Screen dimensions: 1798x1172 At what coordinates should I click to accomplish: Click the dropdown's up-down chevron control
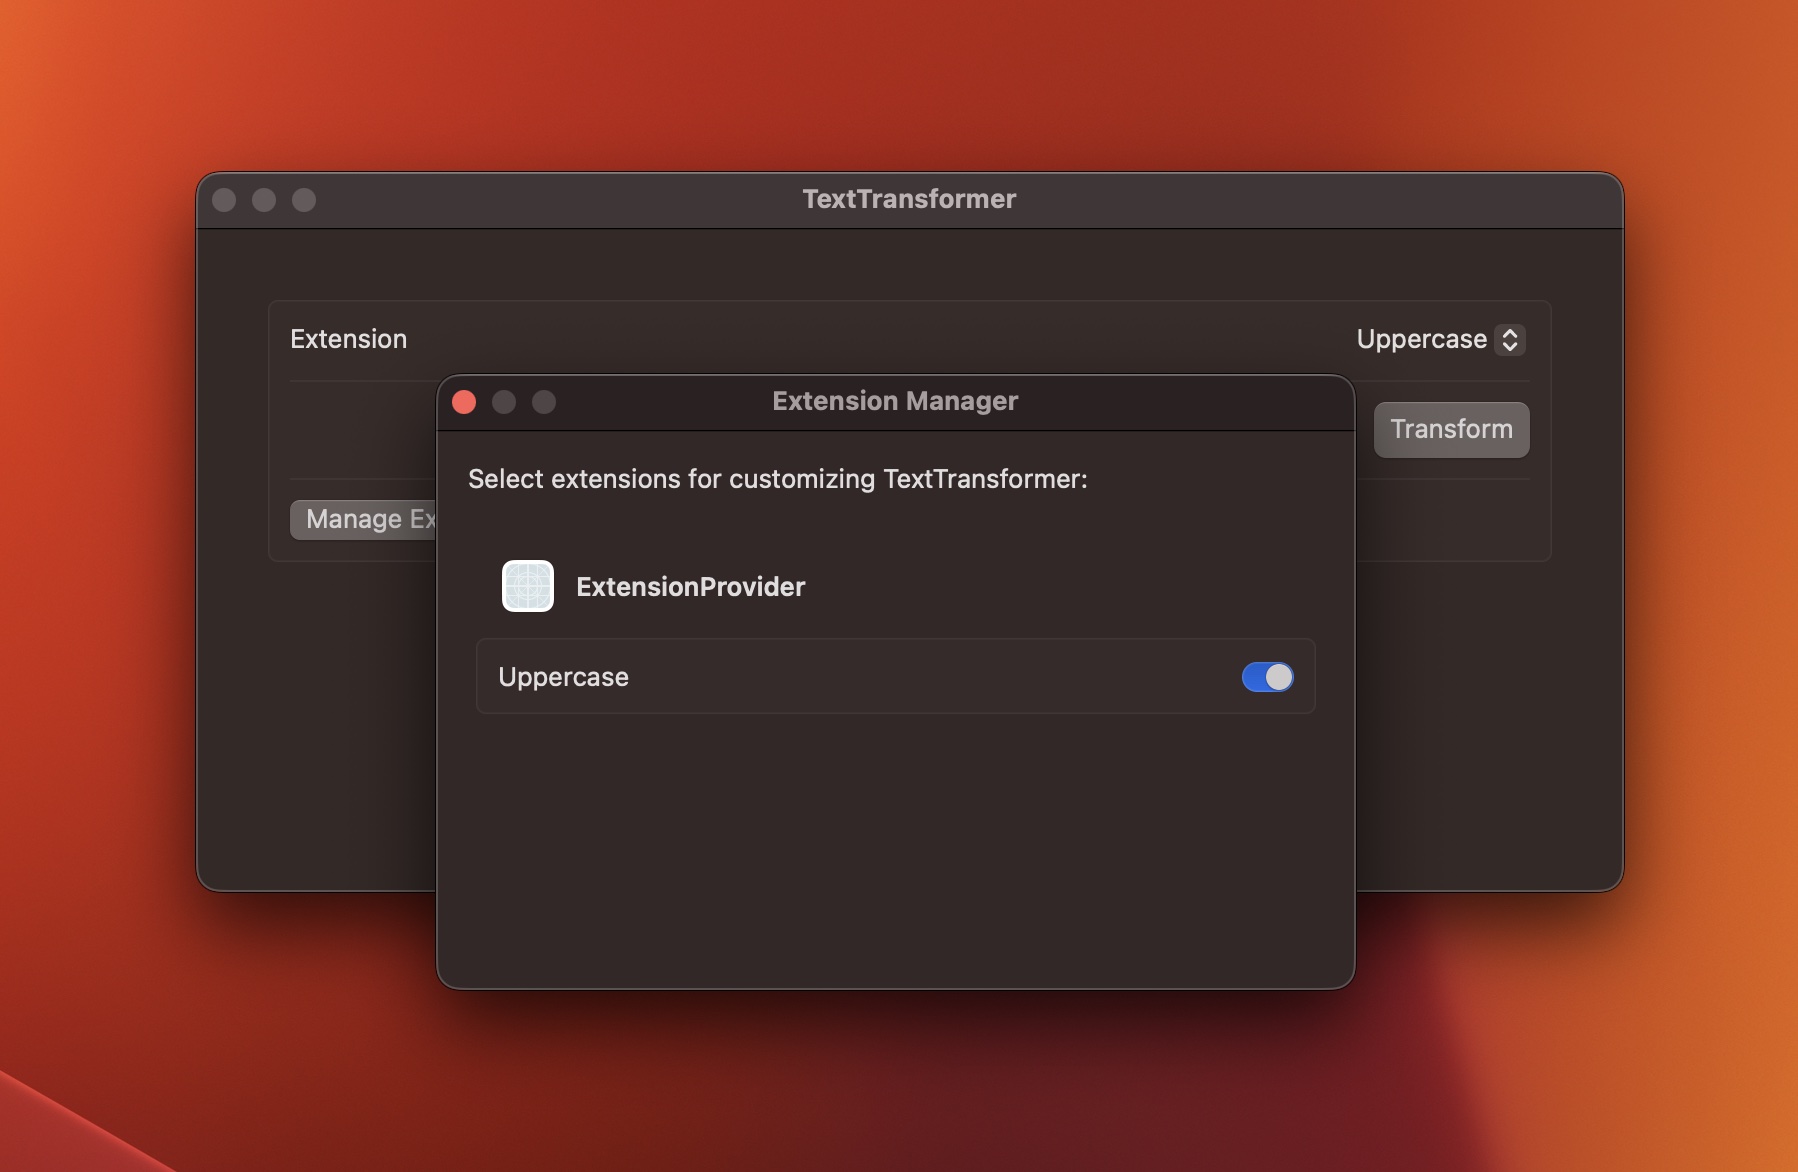1510,340
